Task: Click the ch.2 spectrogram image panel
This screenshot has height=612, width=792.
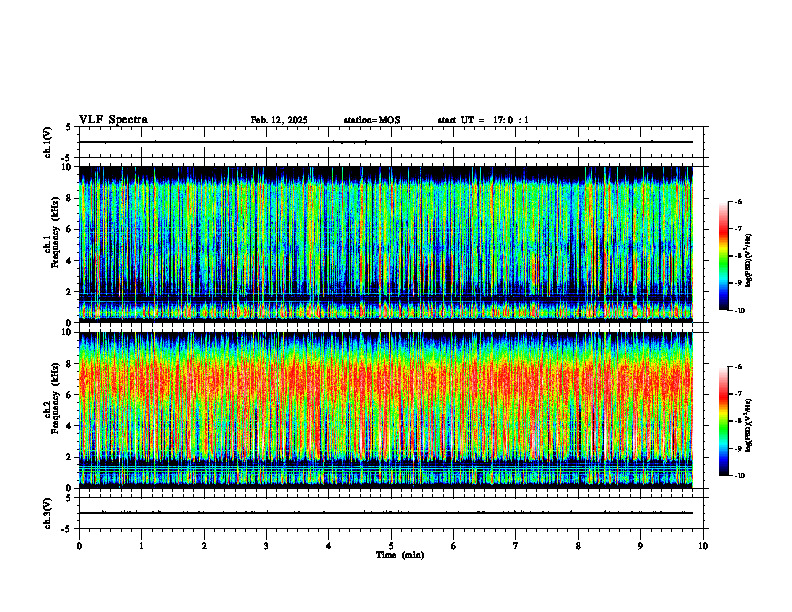Action: coord(386,410)
